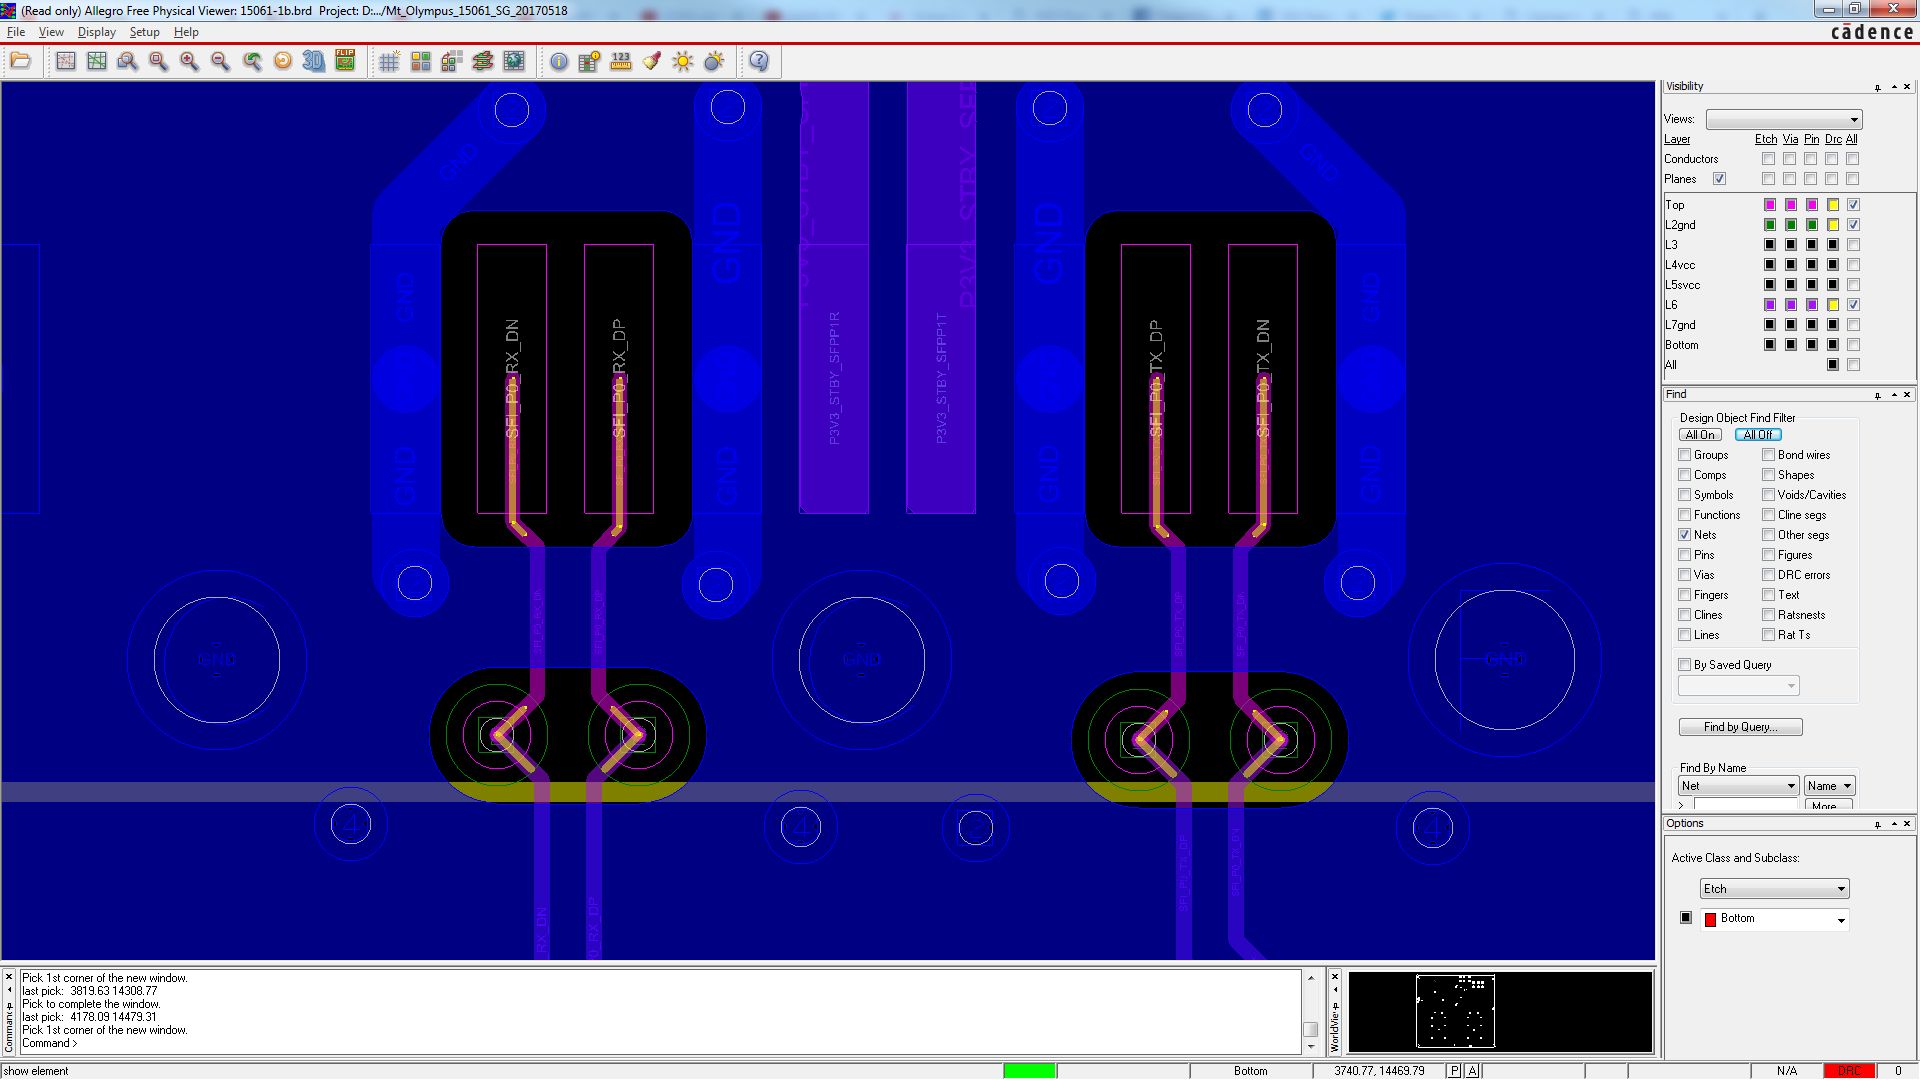Viewport: 1920px width, 1080px height.
Task: Click the Help question mark icon
Action: coord(759,62)
